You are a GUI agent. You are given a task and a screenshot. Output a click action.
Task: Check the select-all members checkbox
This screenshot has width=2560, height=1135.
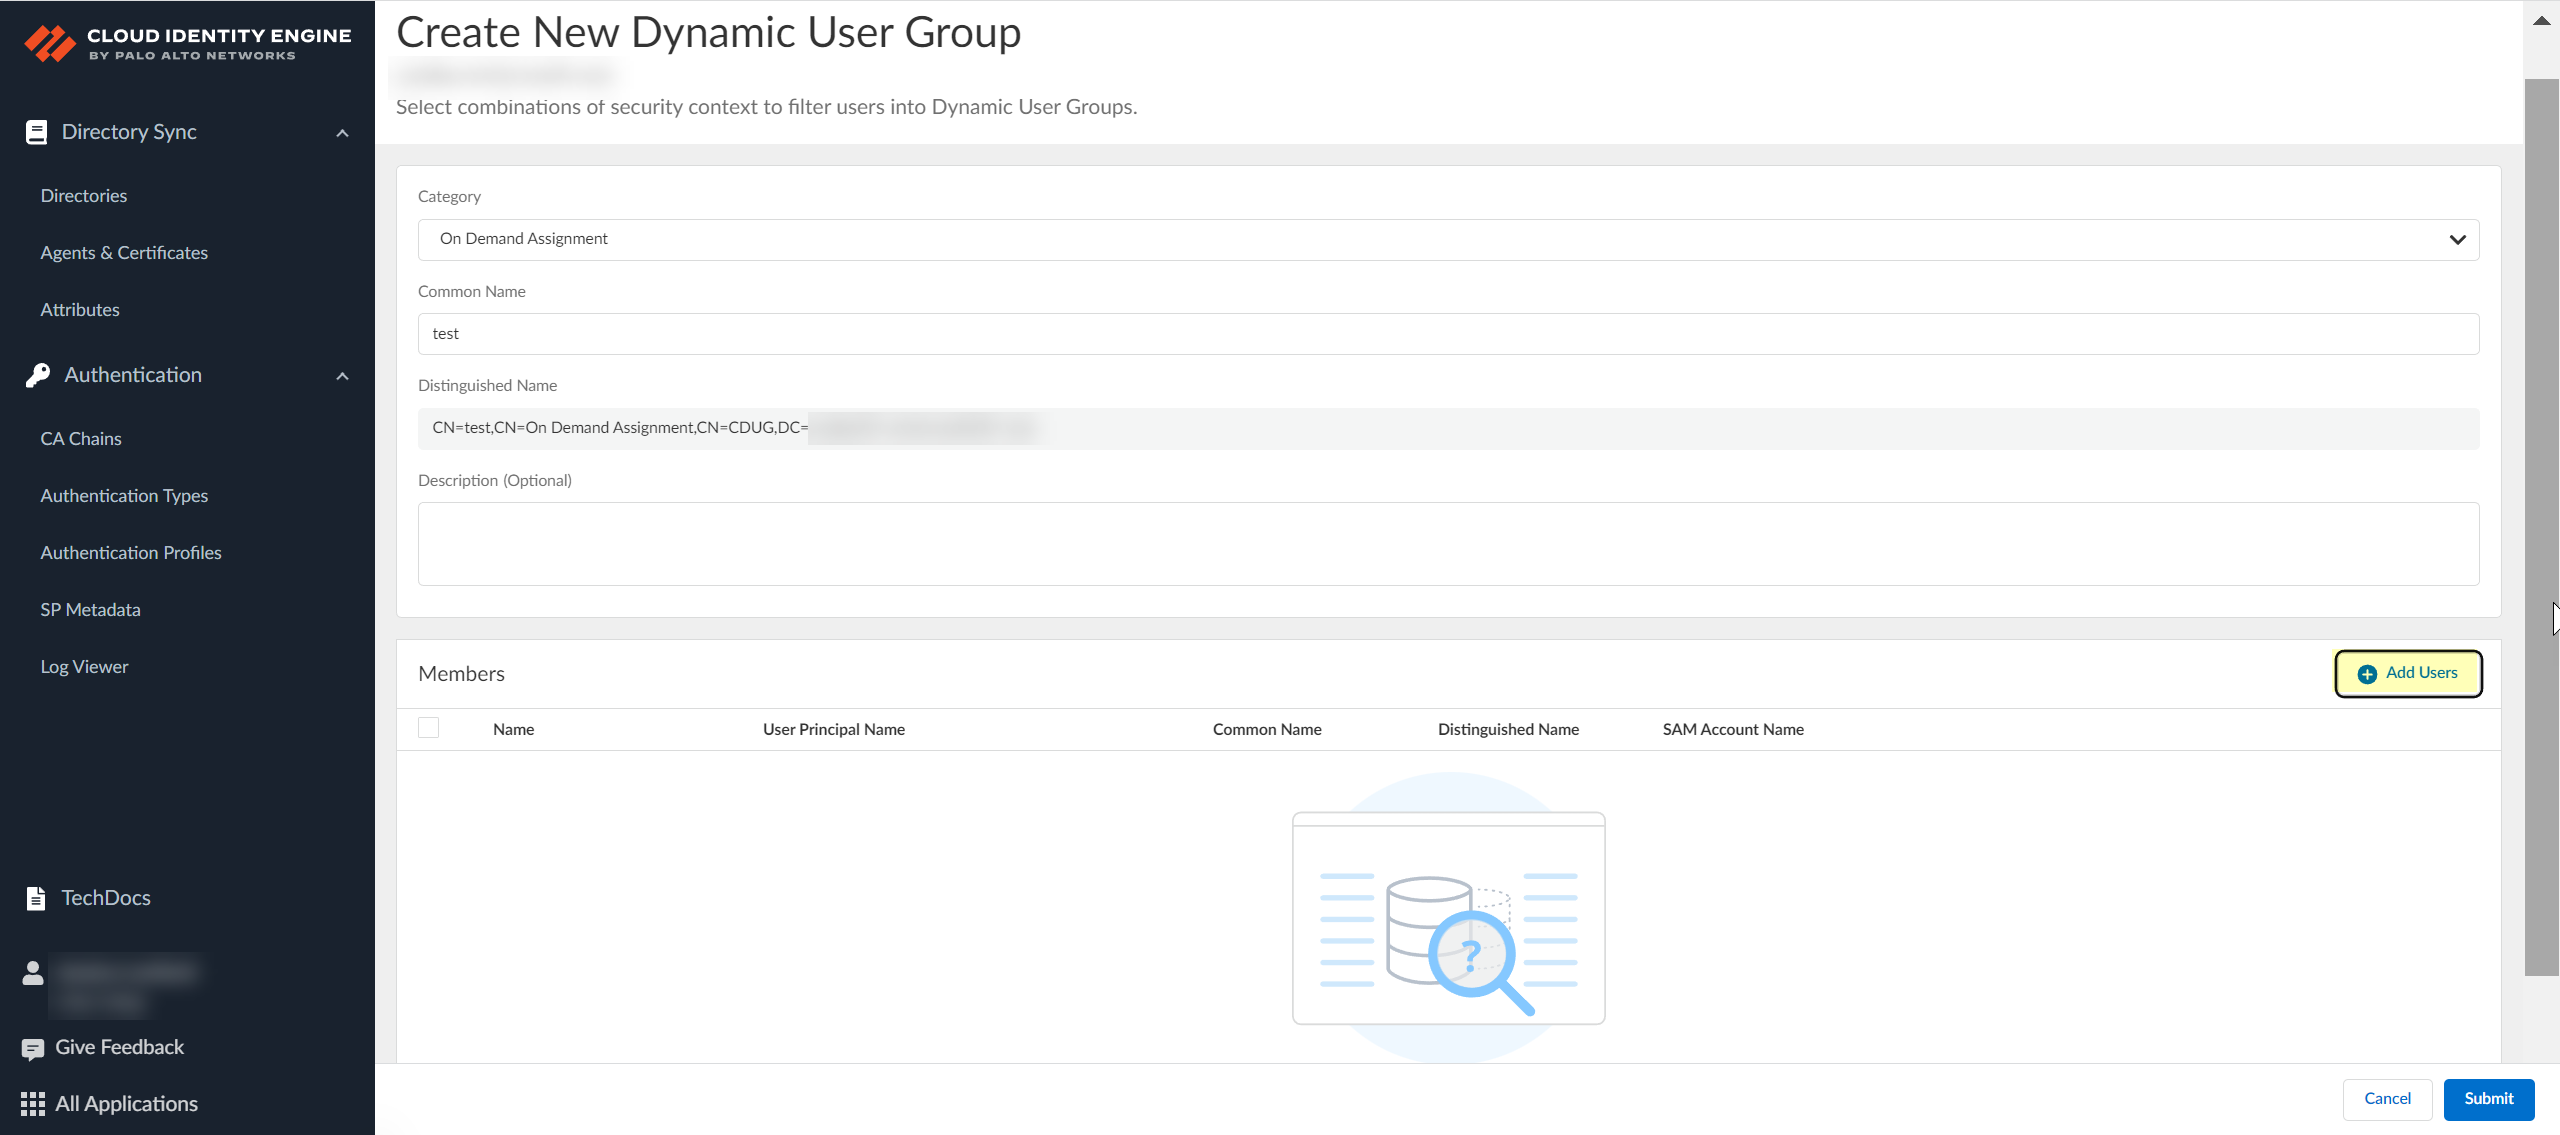pos(429,728)
